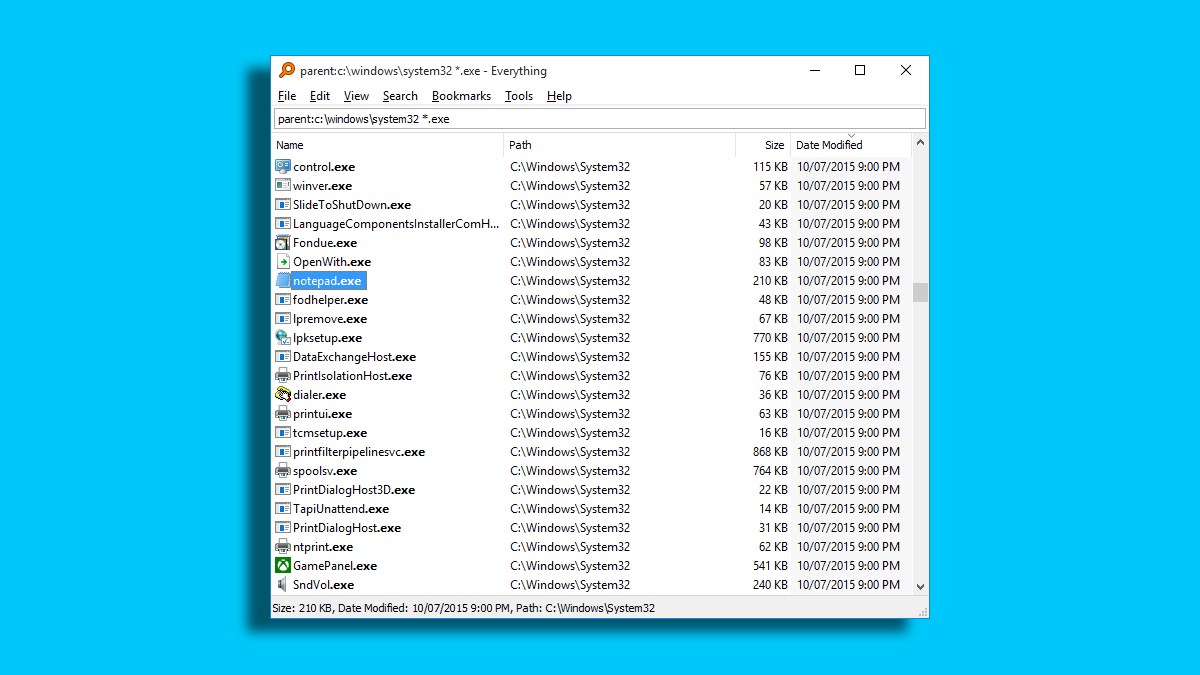This screenshot has width=1200, height=675.
Task: Click the date cell of ntprint.exe row
Action: (x=848, y=547)
